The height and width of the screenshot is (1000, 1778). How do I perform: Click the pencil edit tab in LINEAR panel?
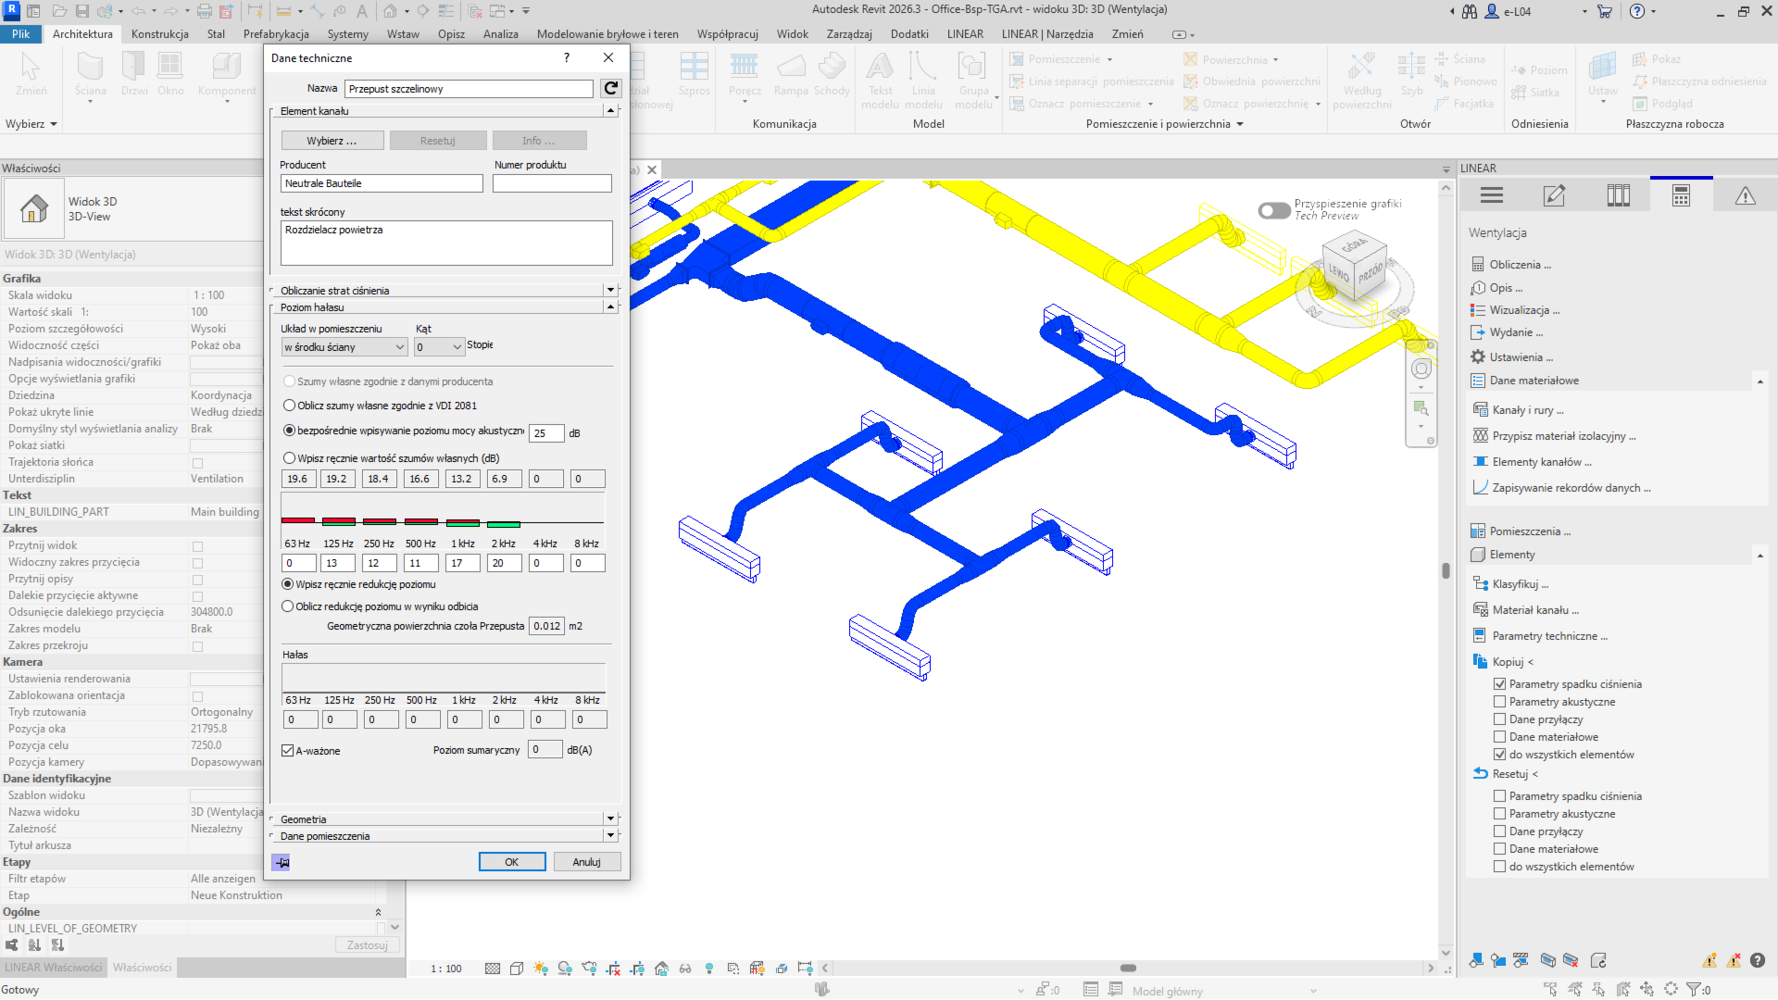[1554, 196]
